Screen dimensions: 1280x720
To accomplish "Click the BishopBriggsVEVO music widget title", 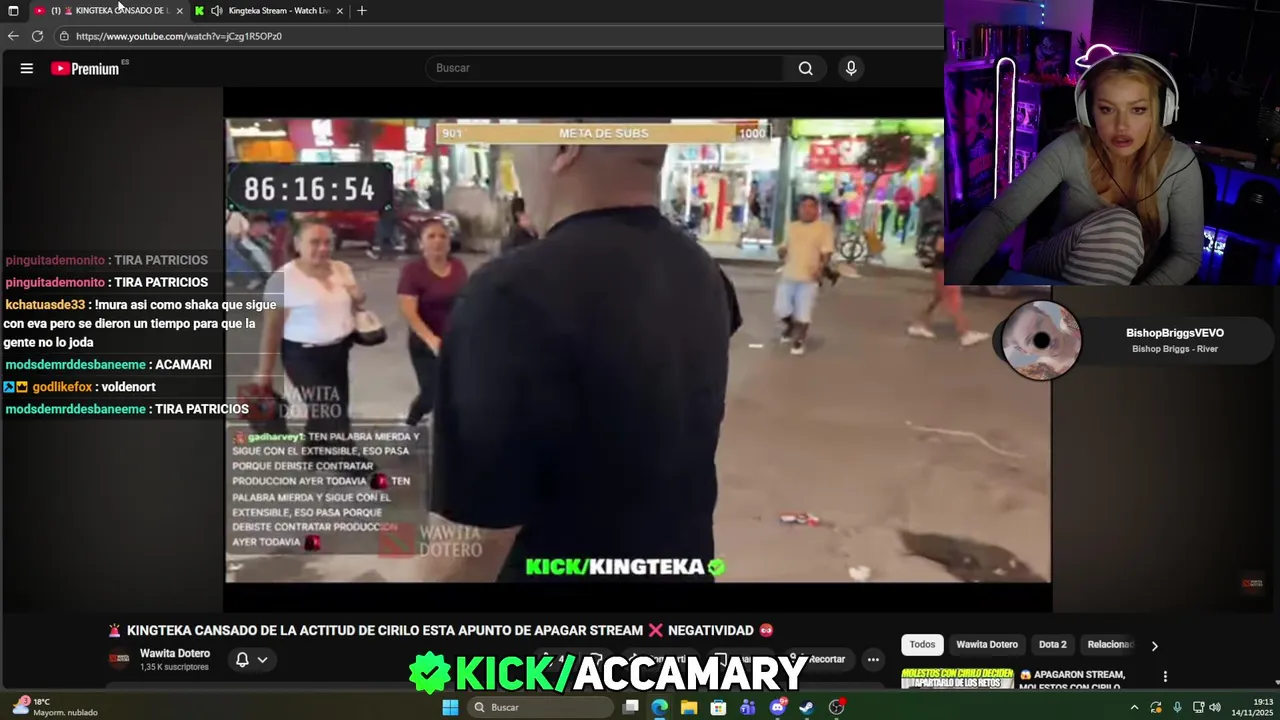I will pos(1175,333).
